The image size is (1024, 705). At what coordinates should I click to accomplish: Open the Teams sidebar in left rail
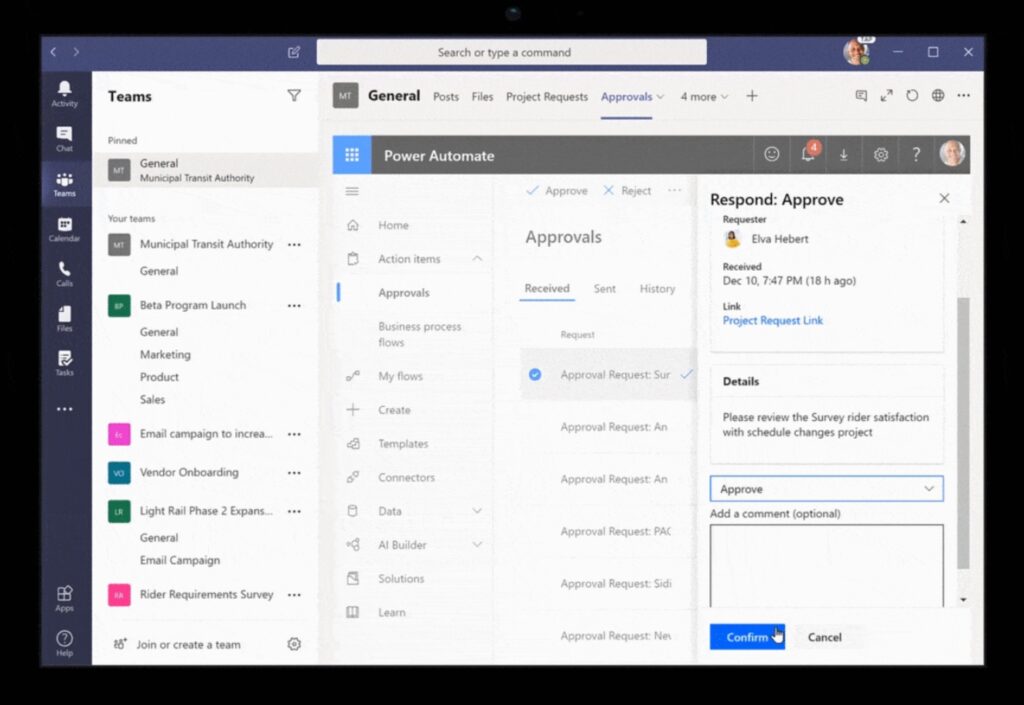63,181
